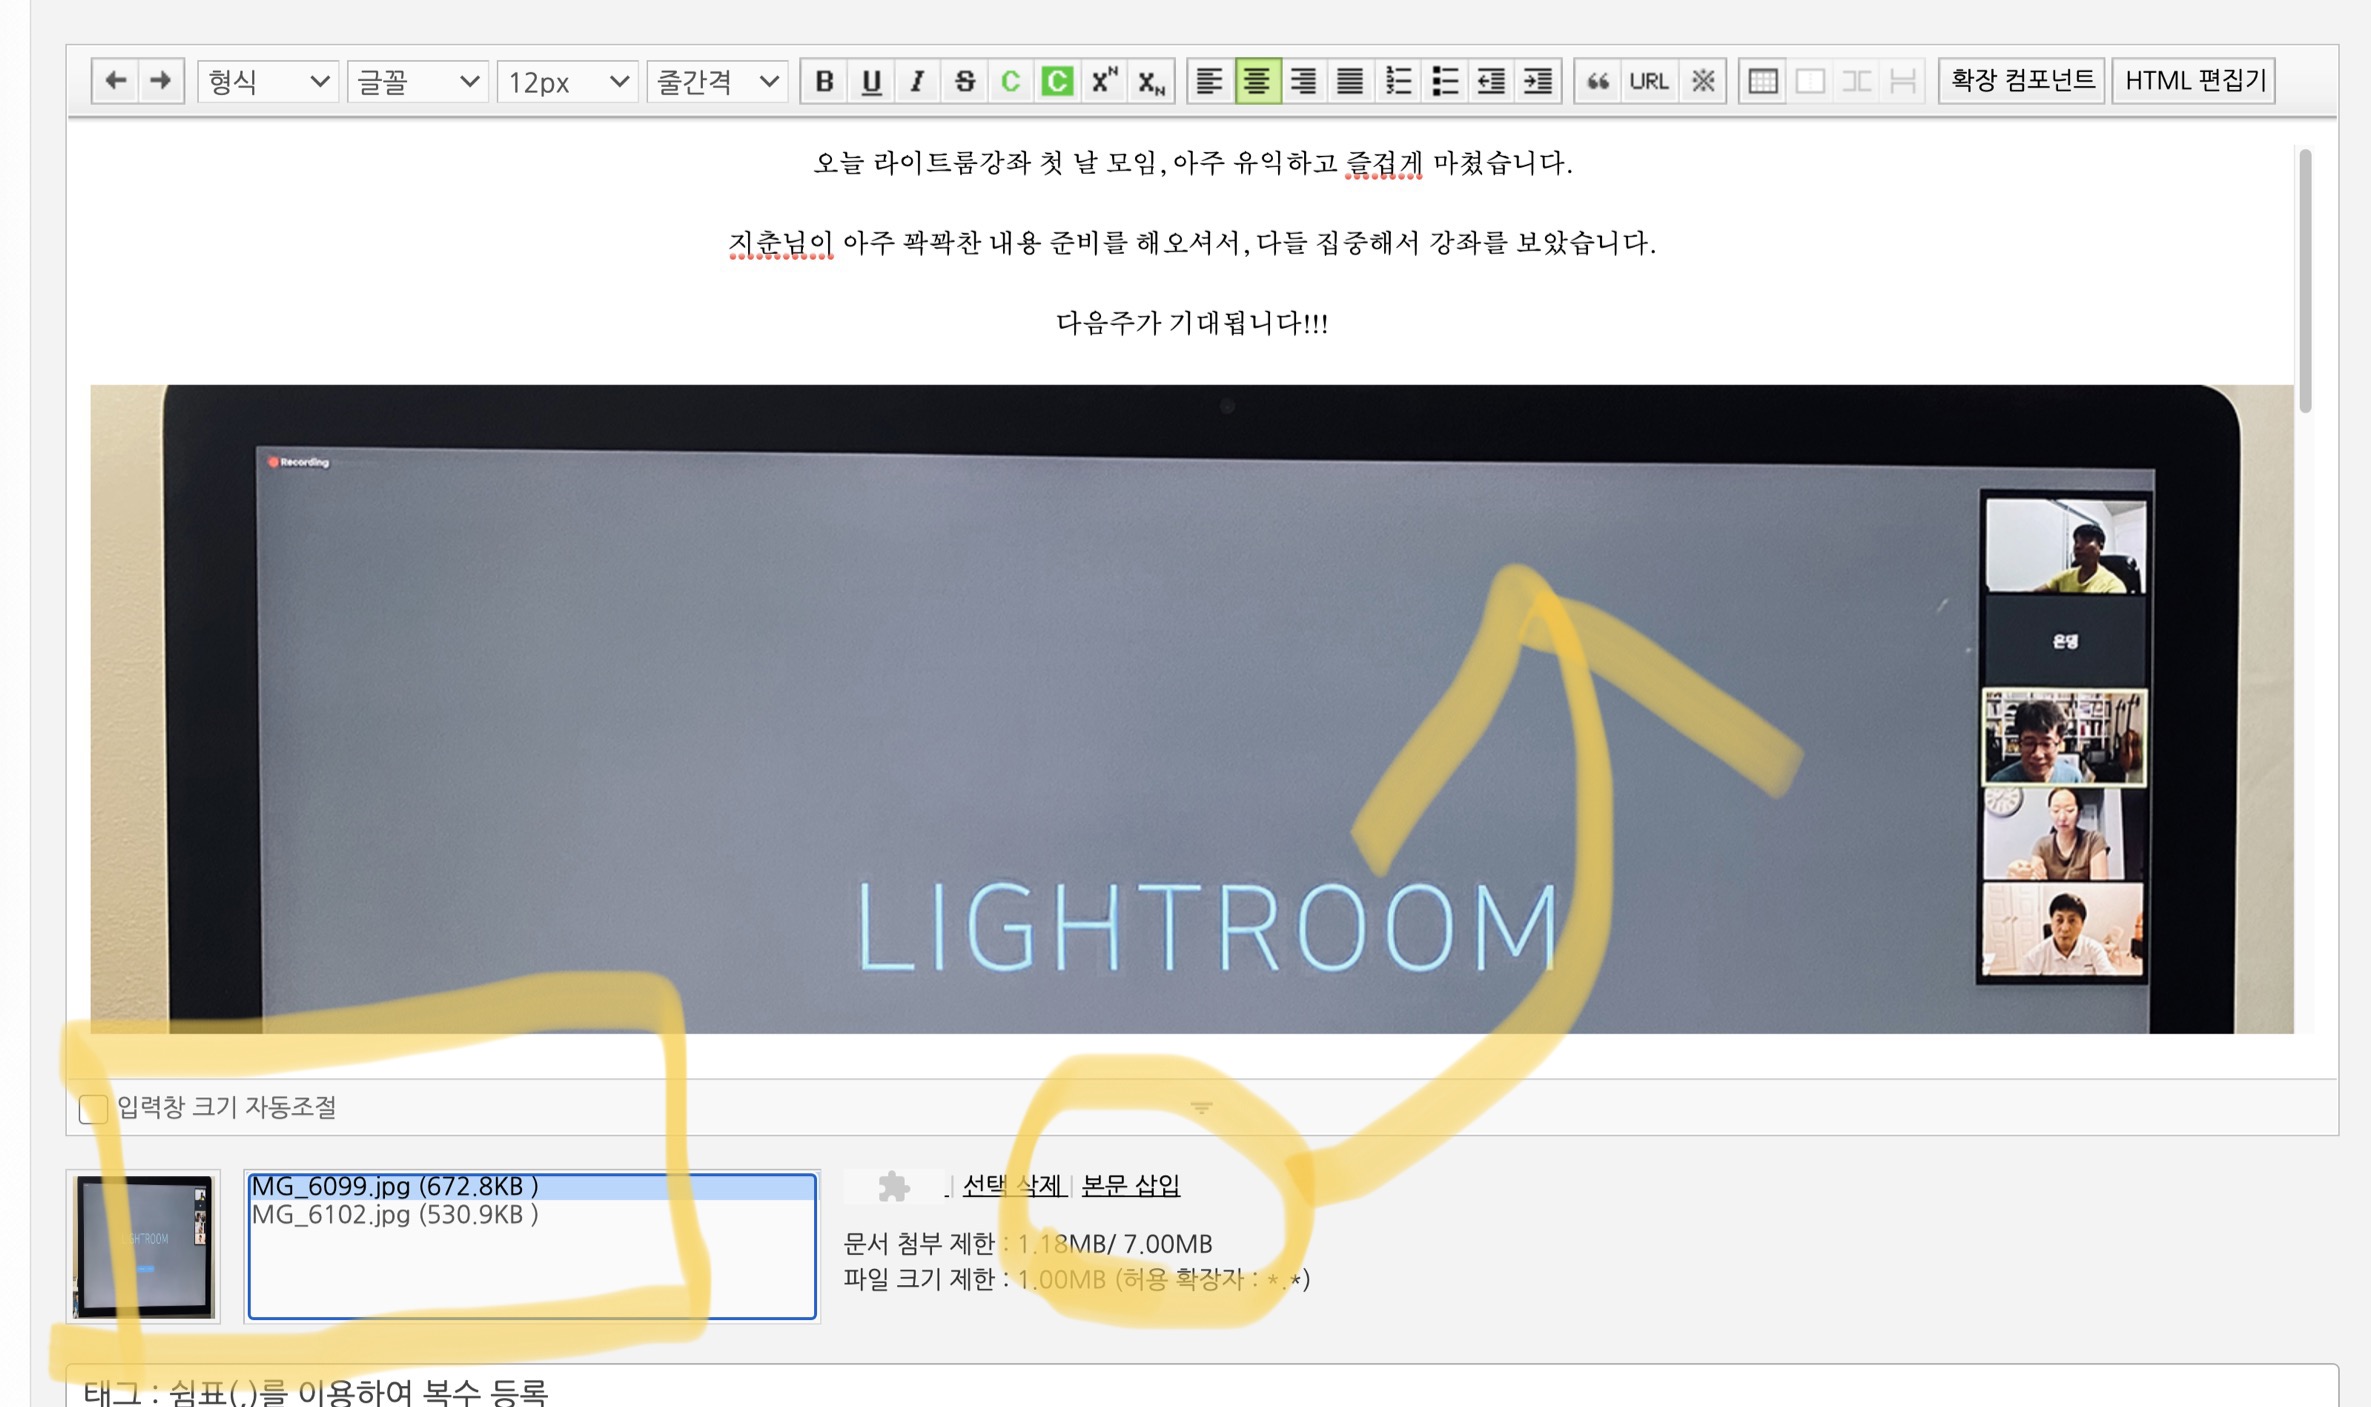The height and width of the screenshot is (1407, 2371).
Task: Click the 선택 삭제 link
Action: (1012, 1185)
